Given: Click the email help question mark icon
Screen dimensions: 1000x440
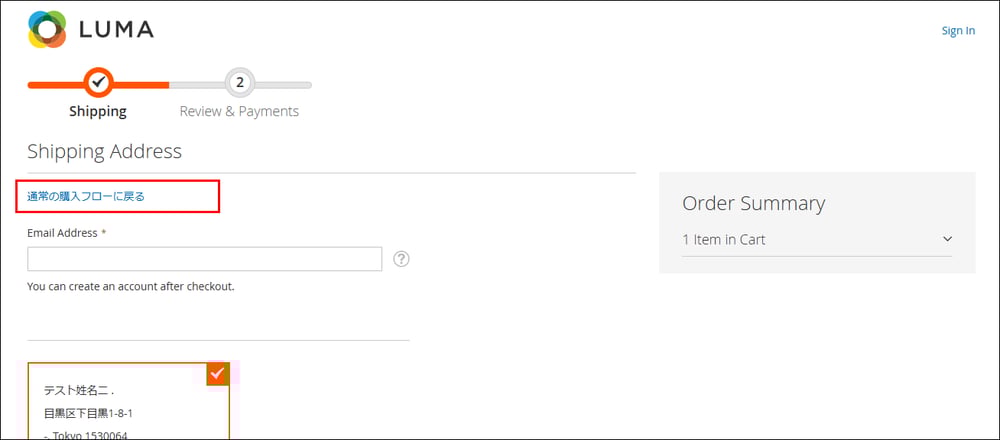Looking at the screenshot, I should pos(401,259).
